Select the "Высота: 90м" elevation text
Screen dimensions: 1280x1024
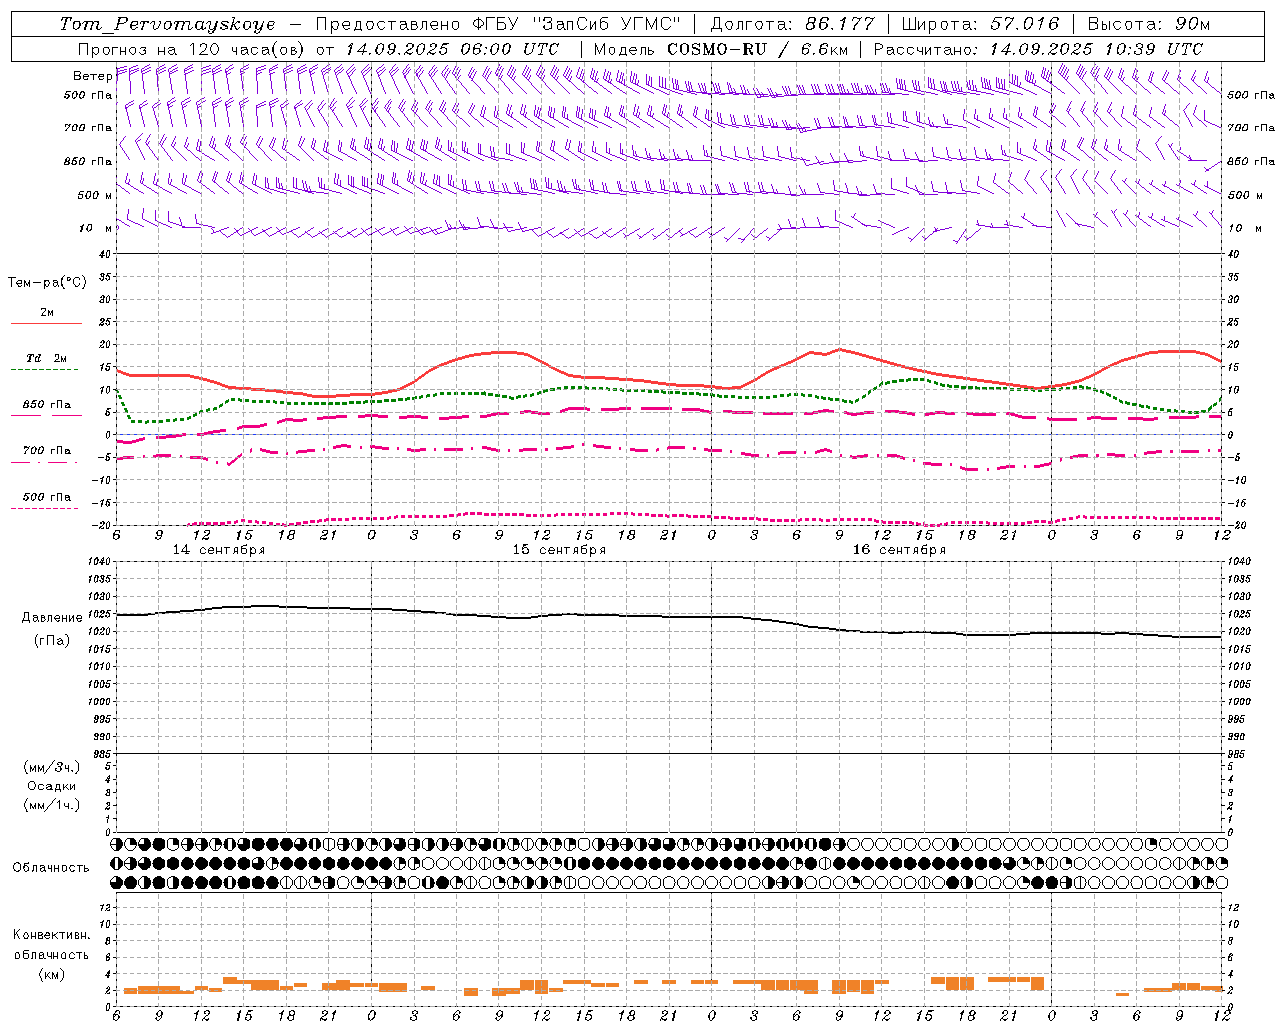1149,24
